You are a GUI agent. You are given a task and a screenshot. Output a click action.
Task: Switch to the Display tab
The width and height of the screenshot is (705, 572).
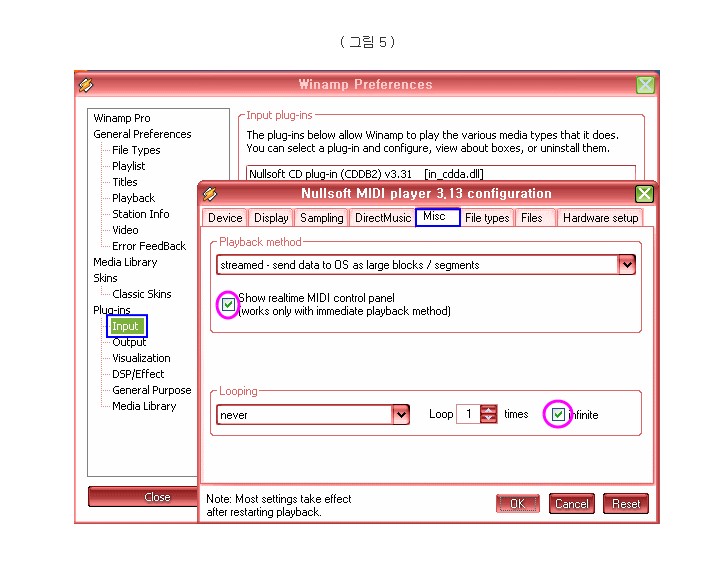click(x=271, y=218)
